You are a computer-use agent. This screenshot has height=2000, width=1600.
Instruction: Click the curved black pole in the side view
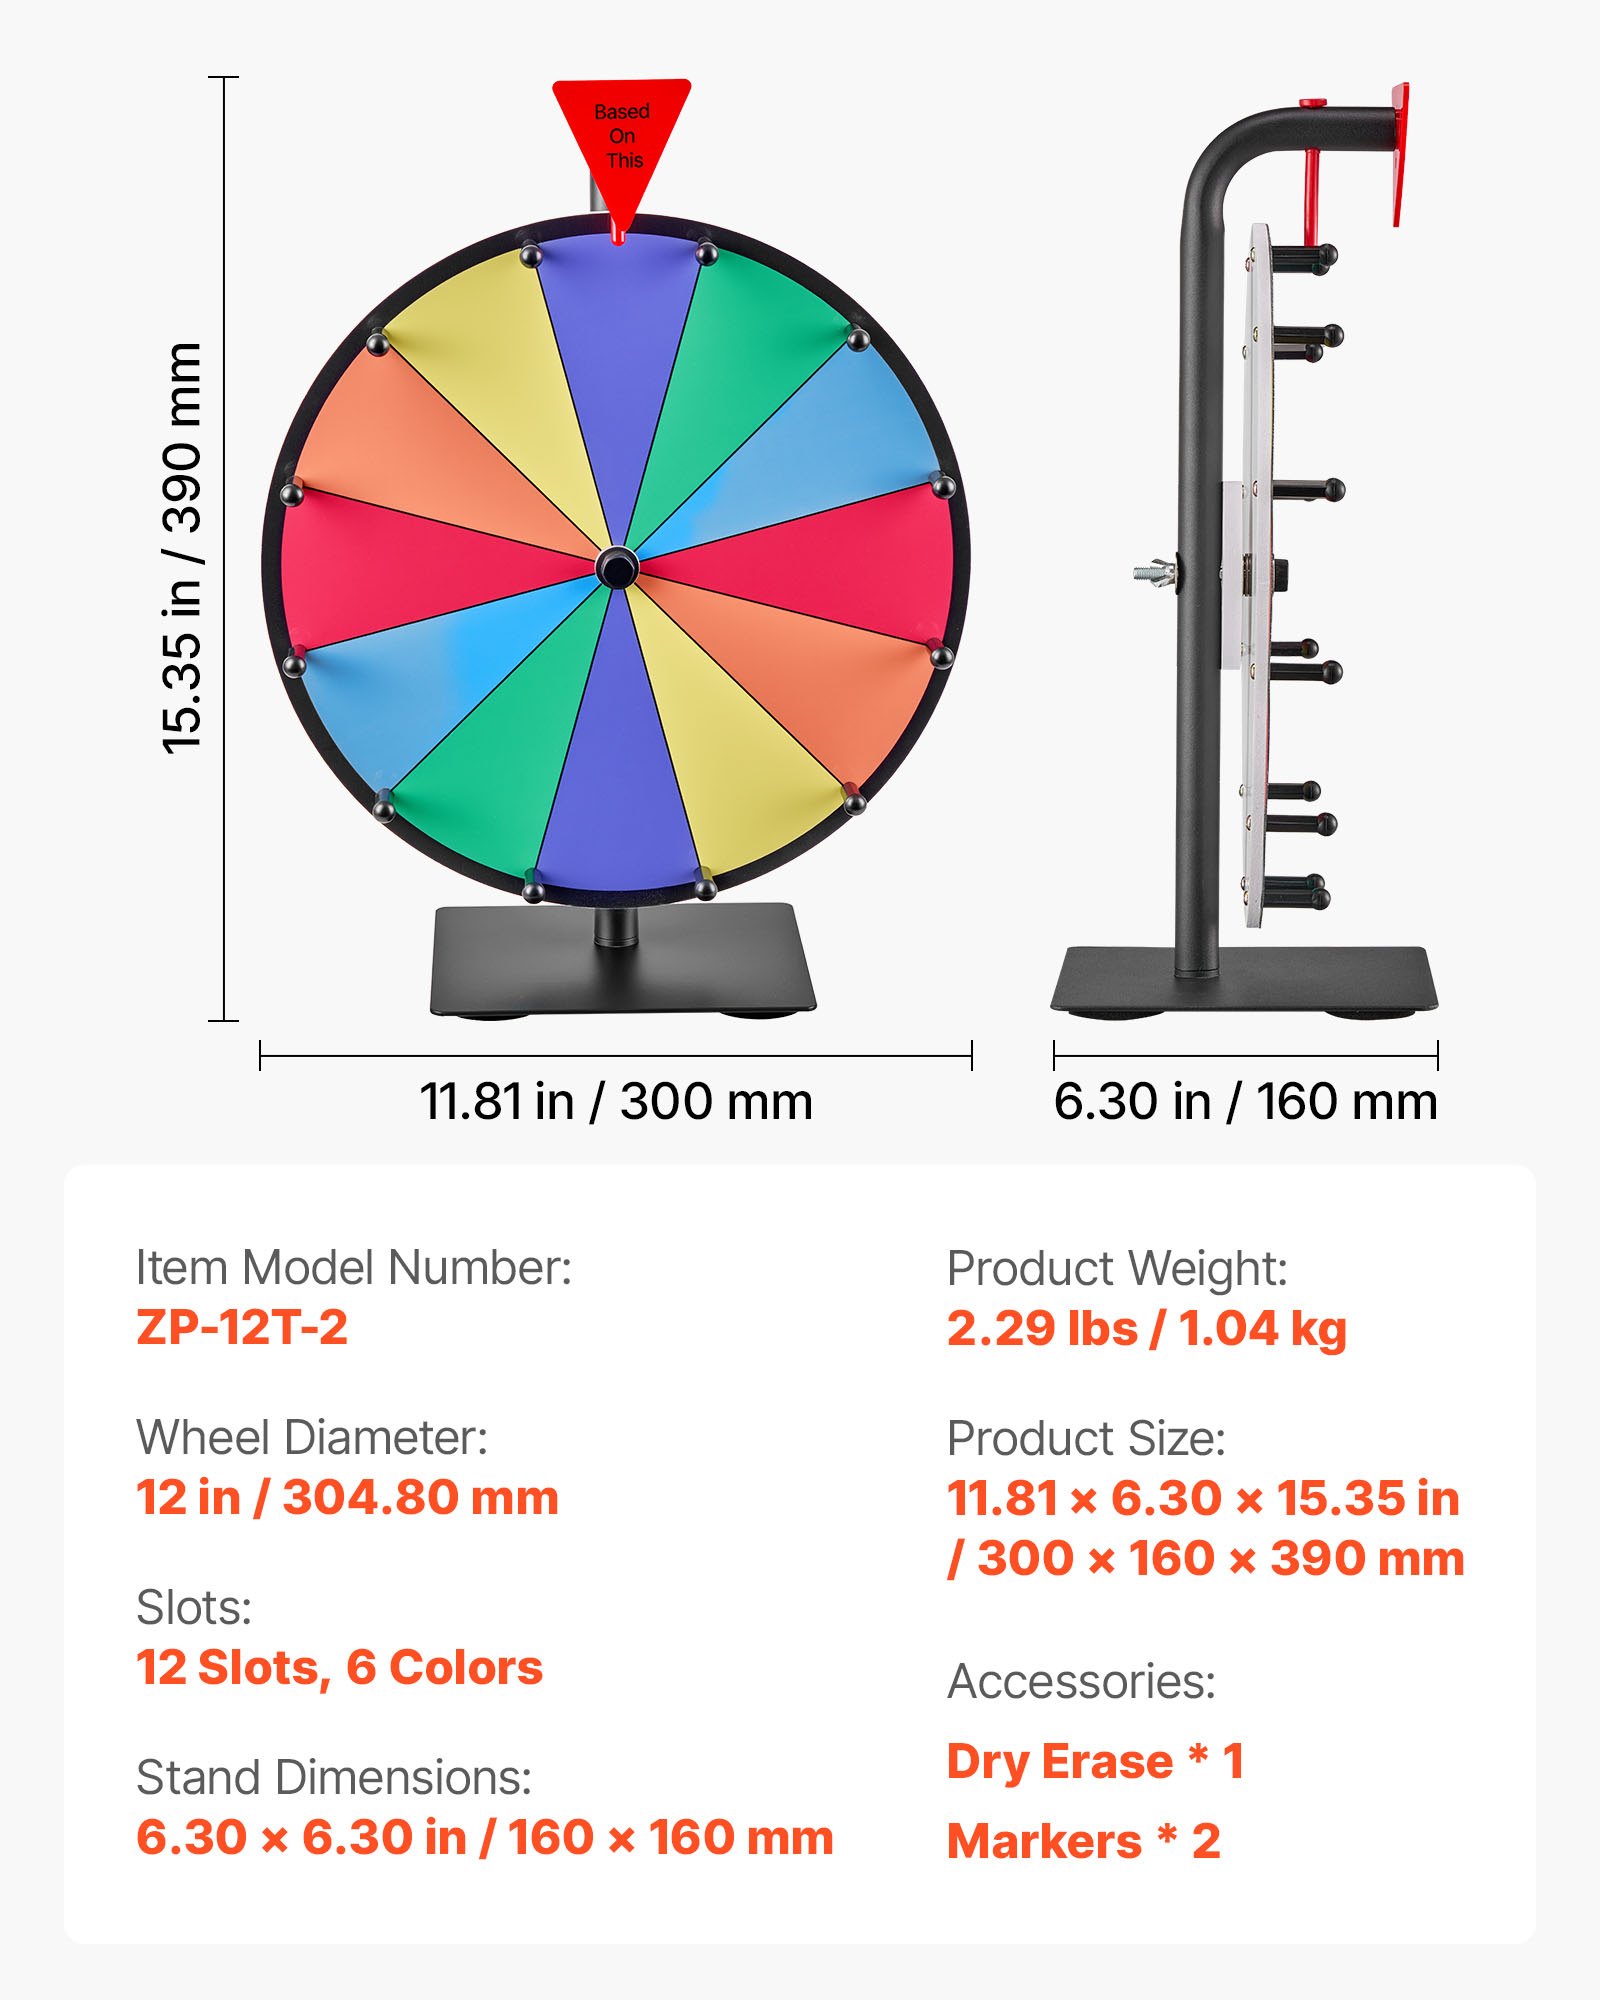(1200, 500)
